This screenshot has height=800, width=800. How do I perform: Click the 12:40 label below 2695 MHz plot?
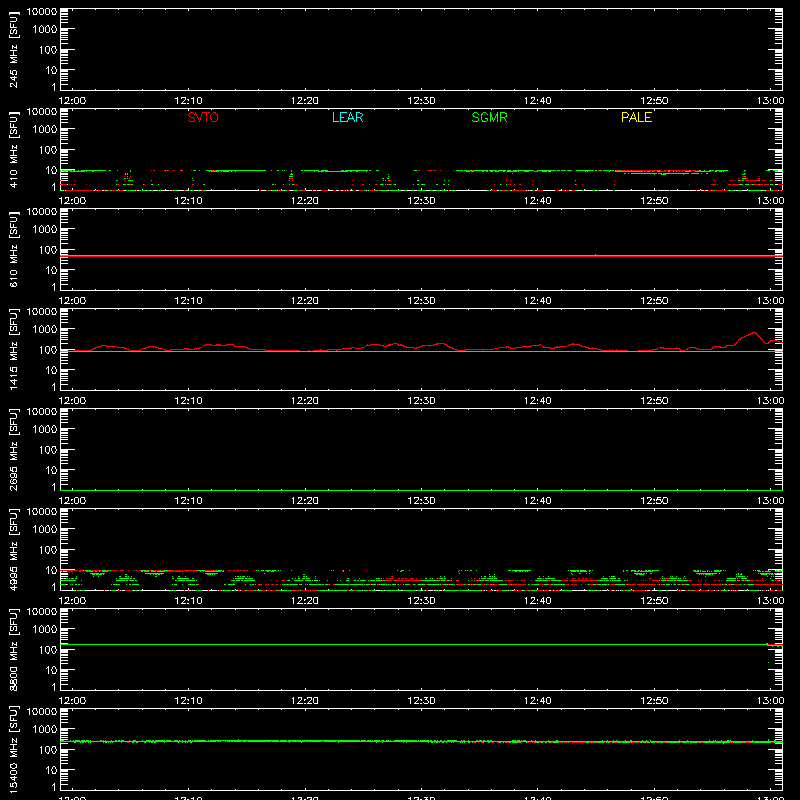click(x=538, y=501)
